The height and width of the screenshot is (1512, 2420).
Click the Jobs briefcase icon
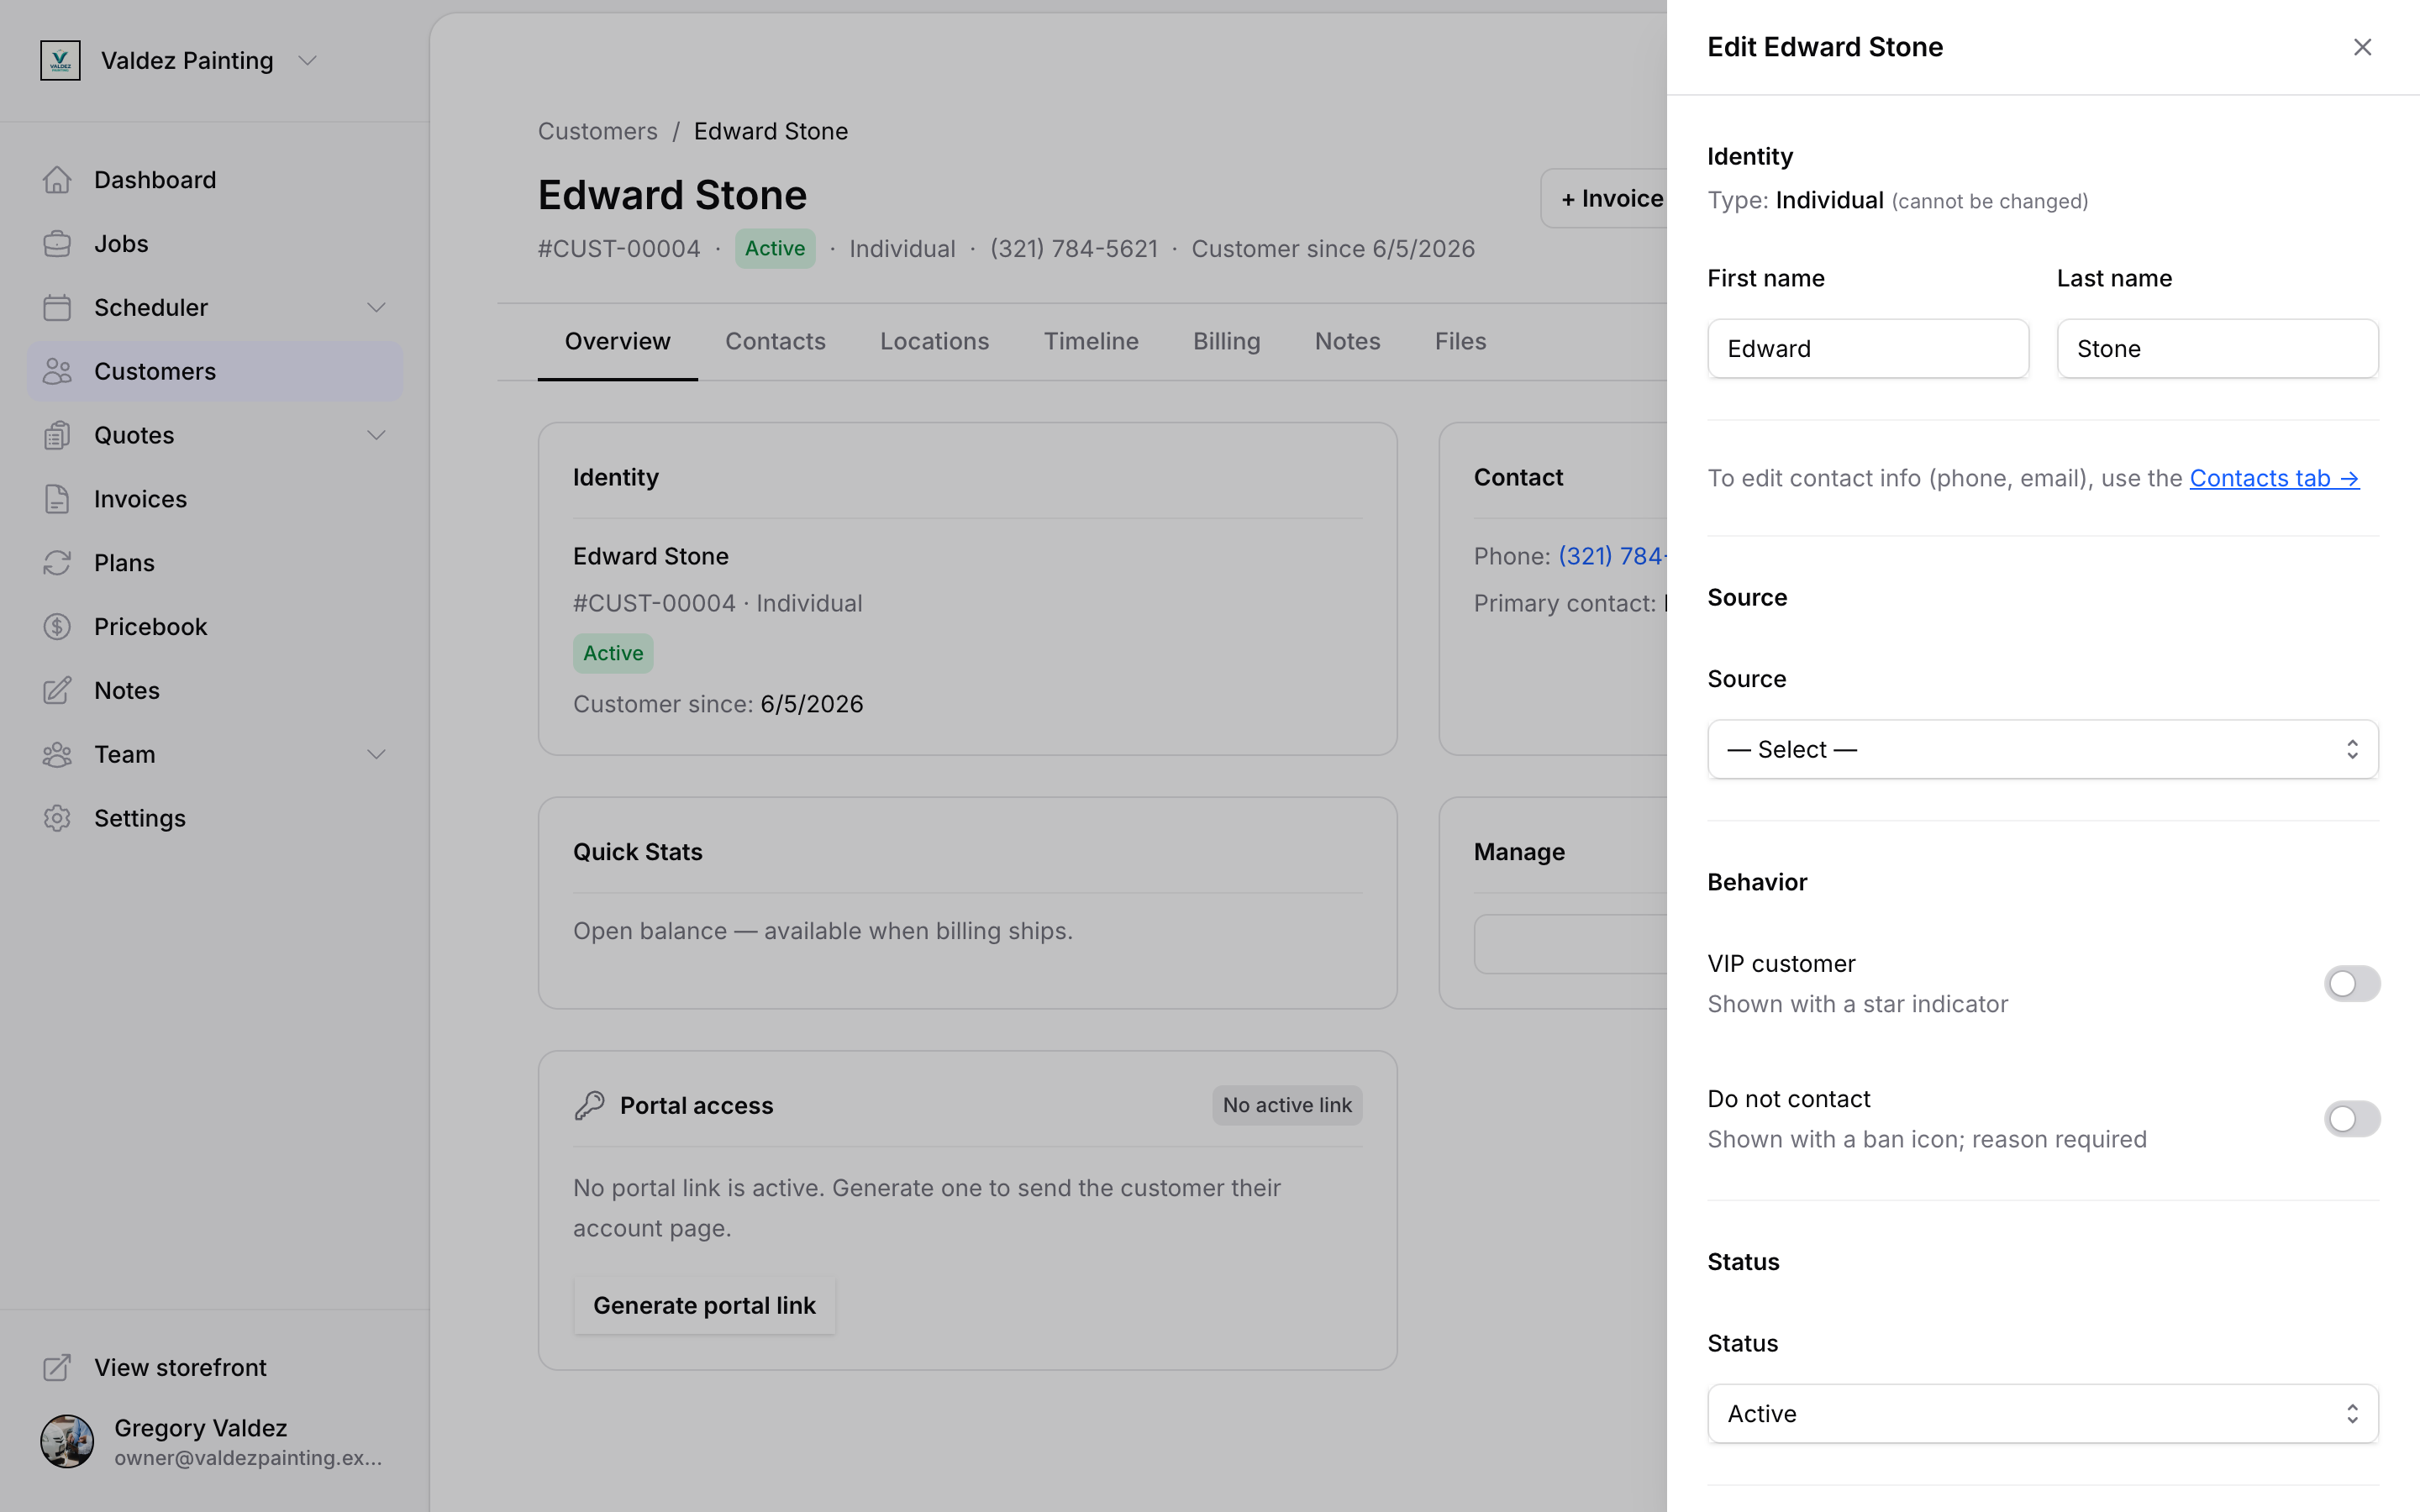tap(57, 244)
